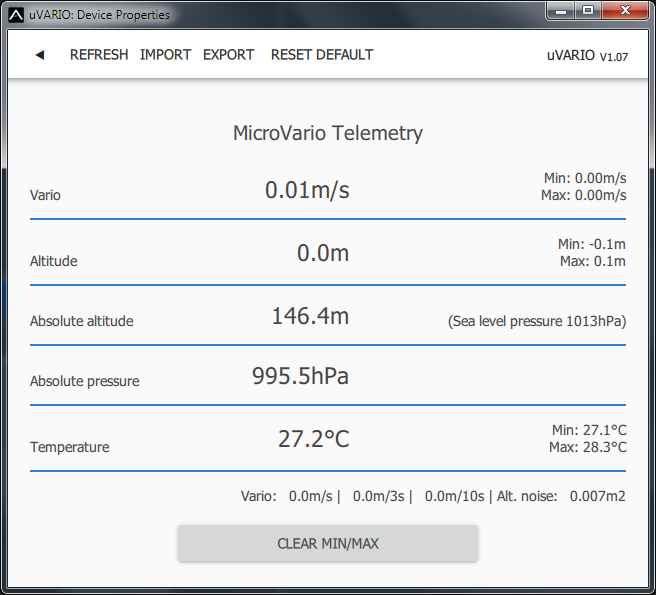Click the Altitude value 0.0m
656x595 pixels.
click(x=323, y=254)
